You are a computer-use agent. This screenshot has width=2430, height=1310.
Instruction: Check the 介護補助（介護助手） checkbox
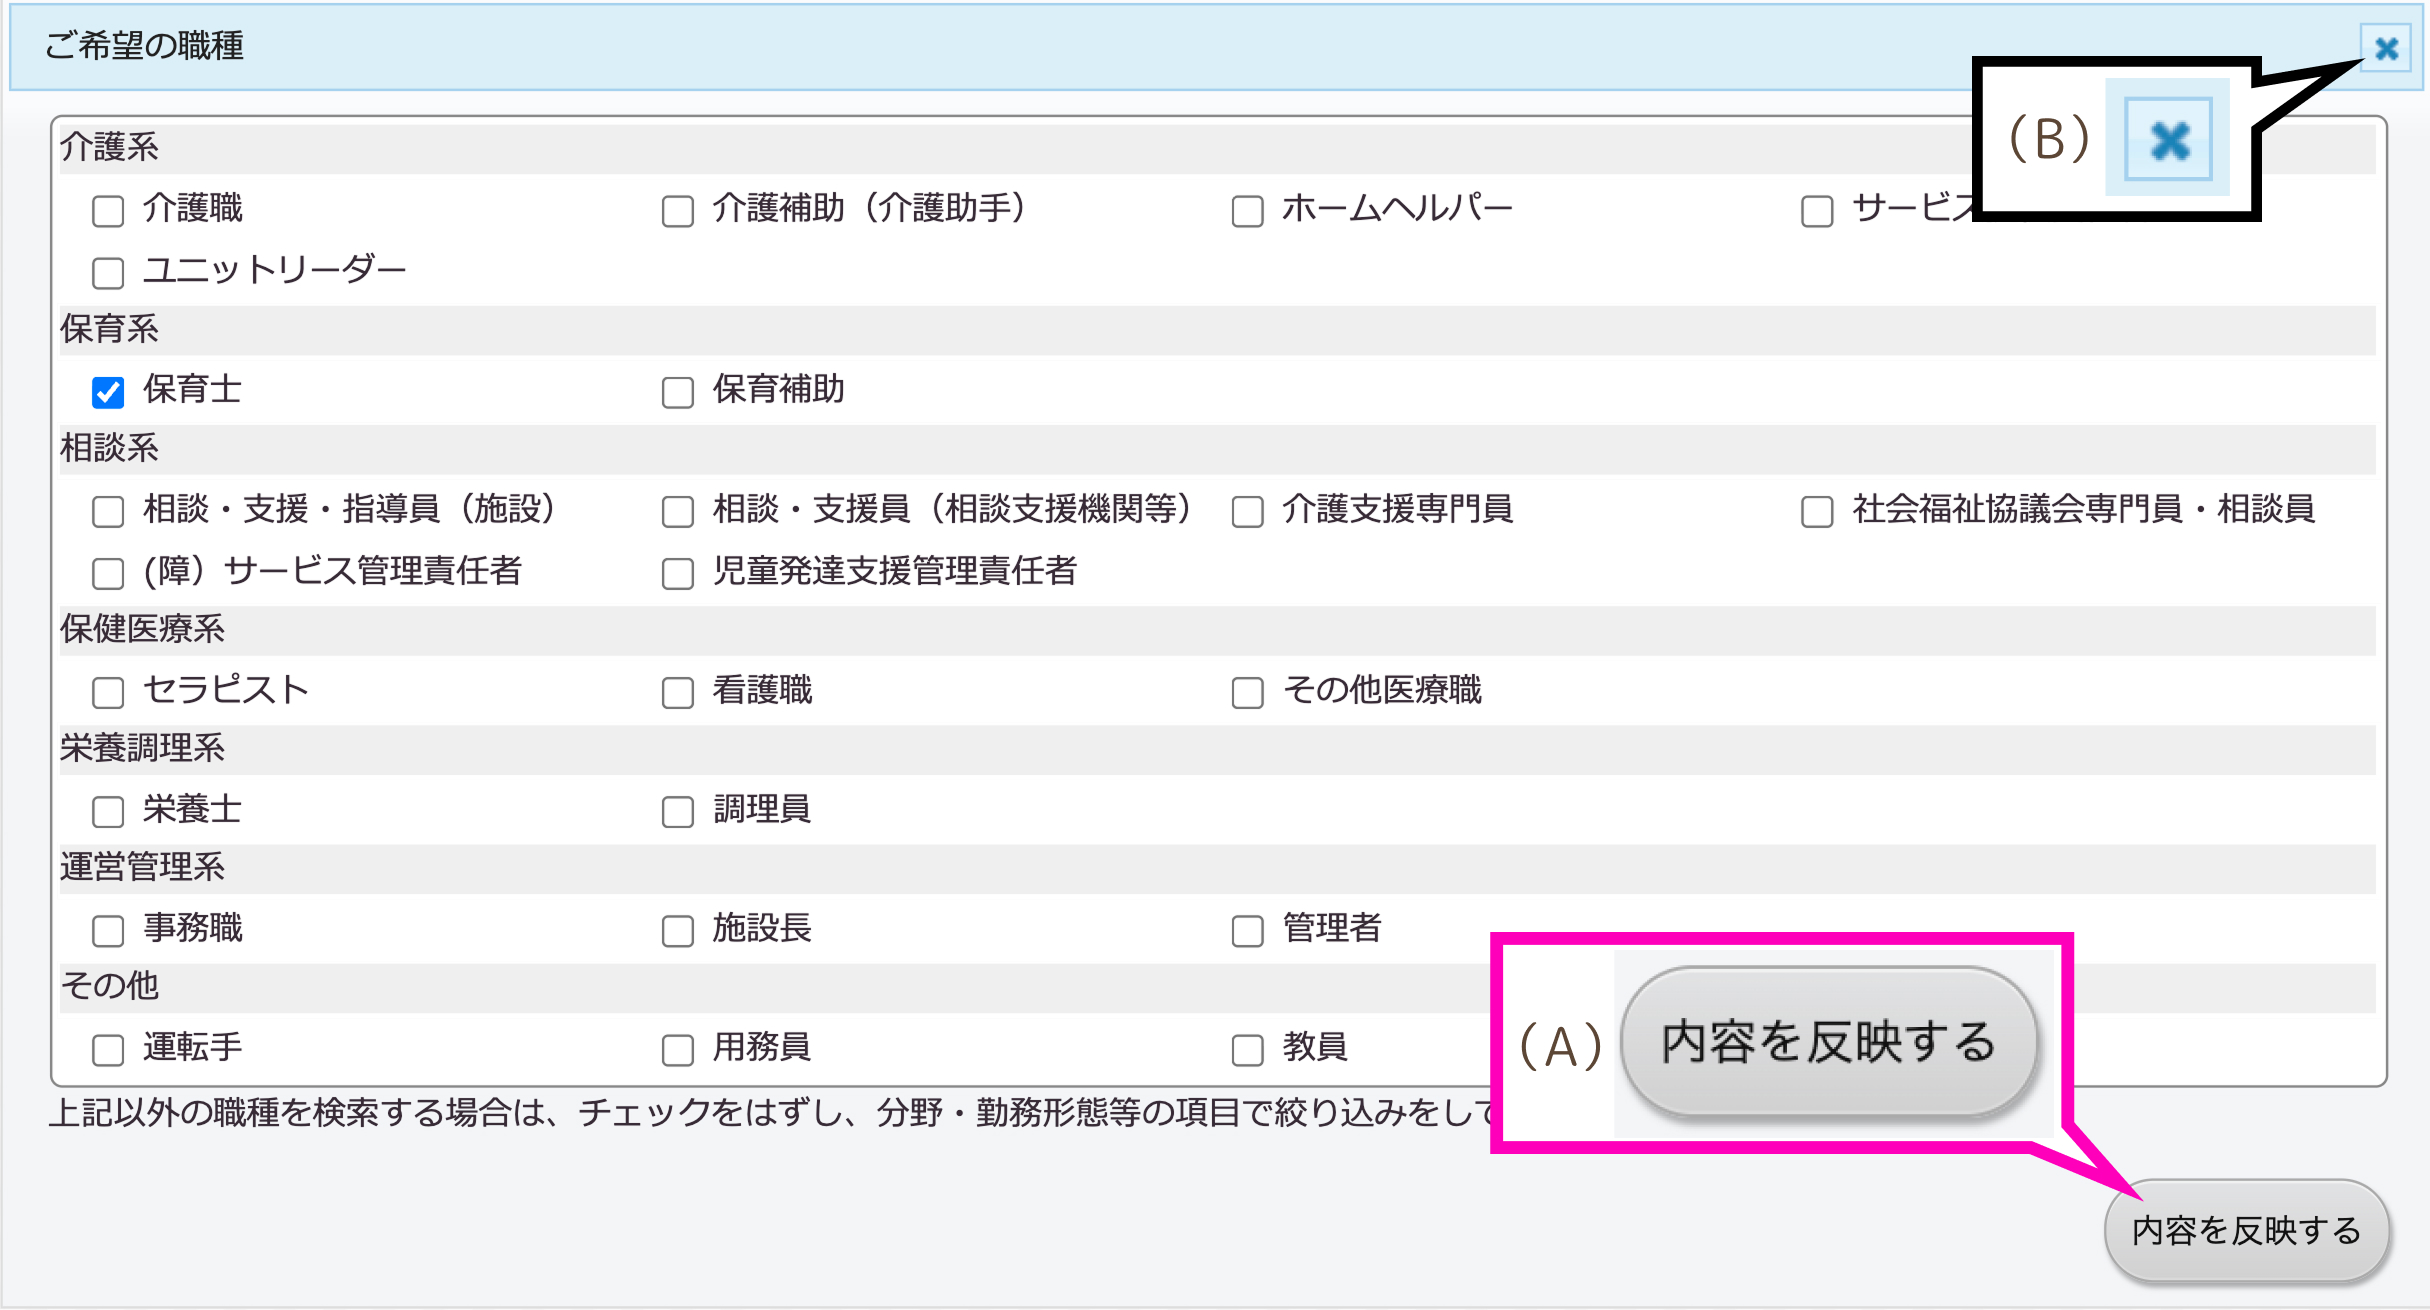coord(678,211)
